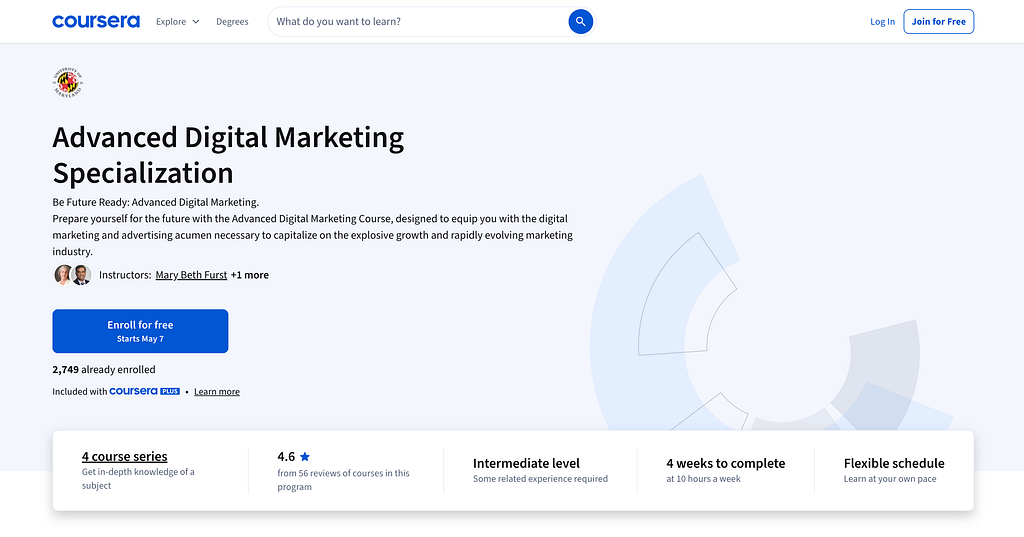
Task: Click the Join for Free button
Action: [x=938, y=22]
